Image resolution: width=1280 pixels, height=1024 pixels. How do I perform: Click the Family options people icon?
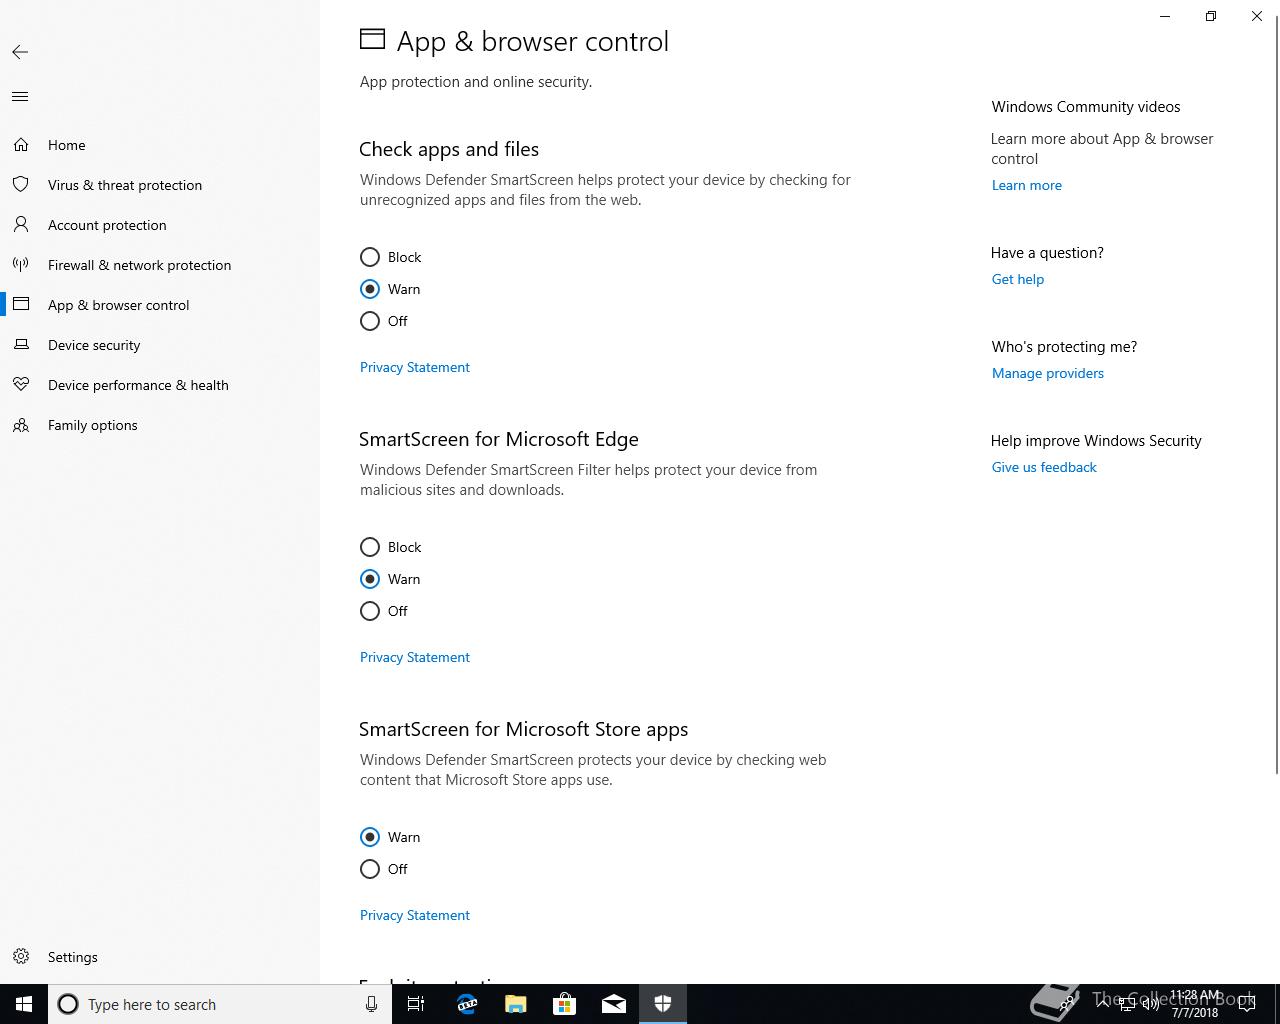point(21,425)
